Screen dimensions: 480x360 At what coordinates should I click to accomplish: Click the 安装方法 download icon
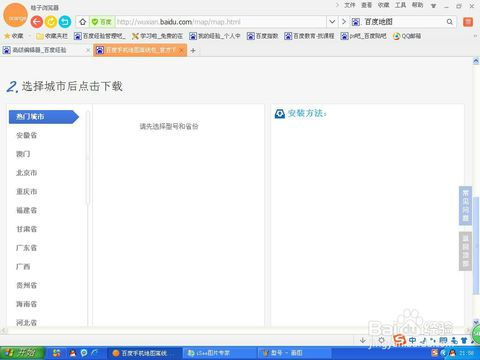pos(280,114)
